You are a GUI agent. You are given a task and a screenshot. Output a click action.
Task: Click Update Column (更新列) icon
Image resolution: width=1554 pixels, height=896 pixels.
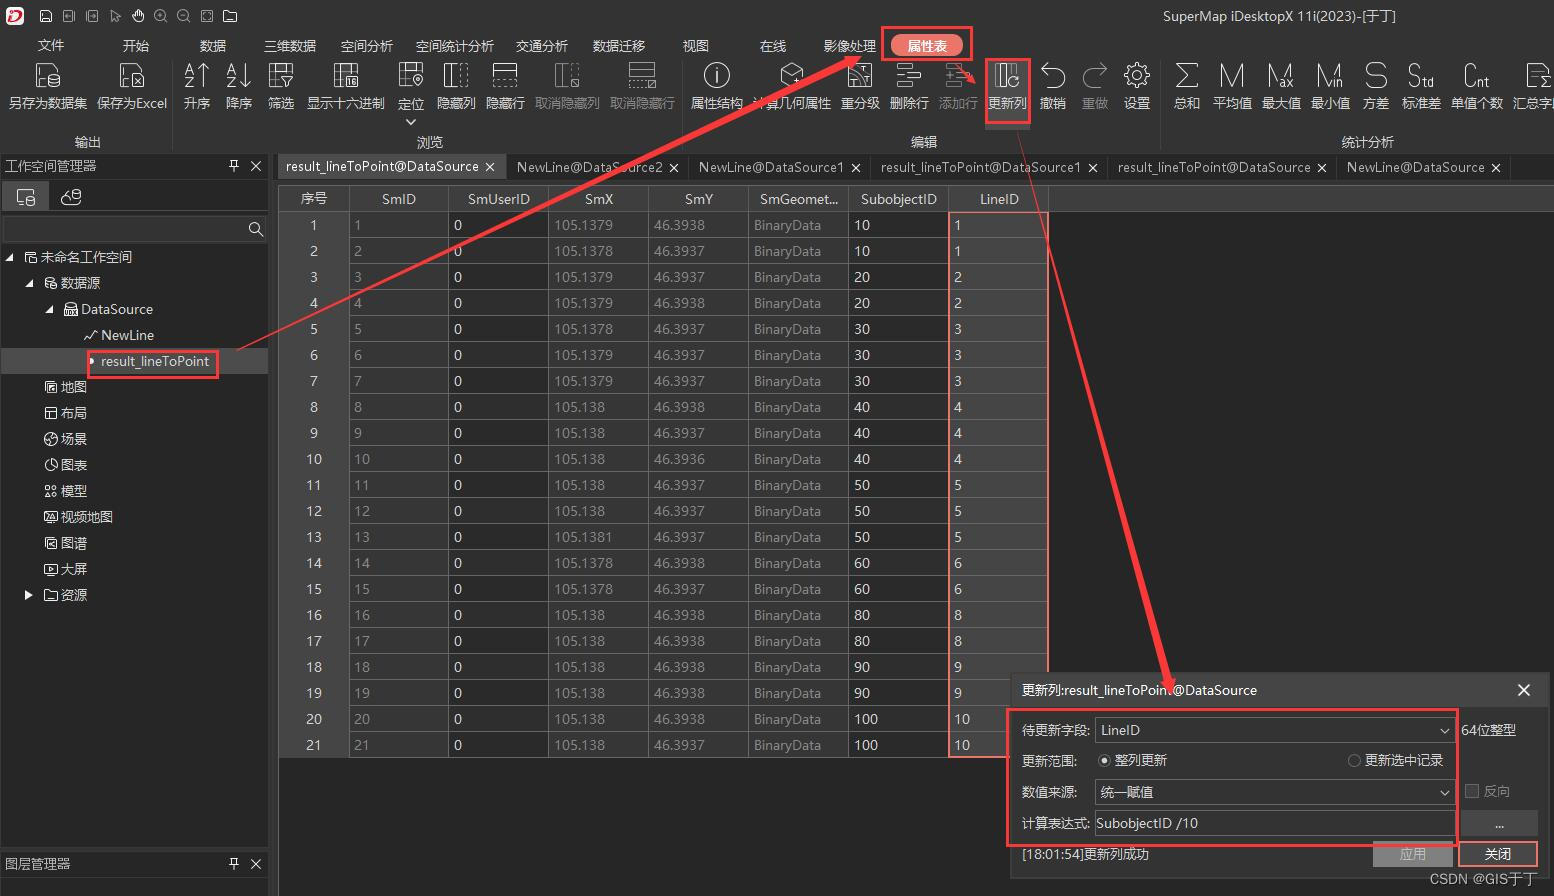click(x=1007, y=76)
